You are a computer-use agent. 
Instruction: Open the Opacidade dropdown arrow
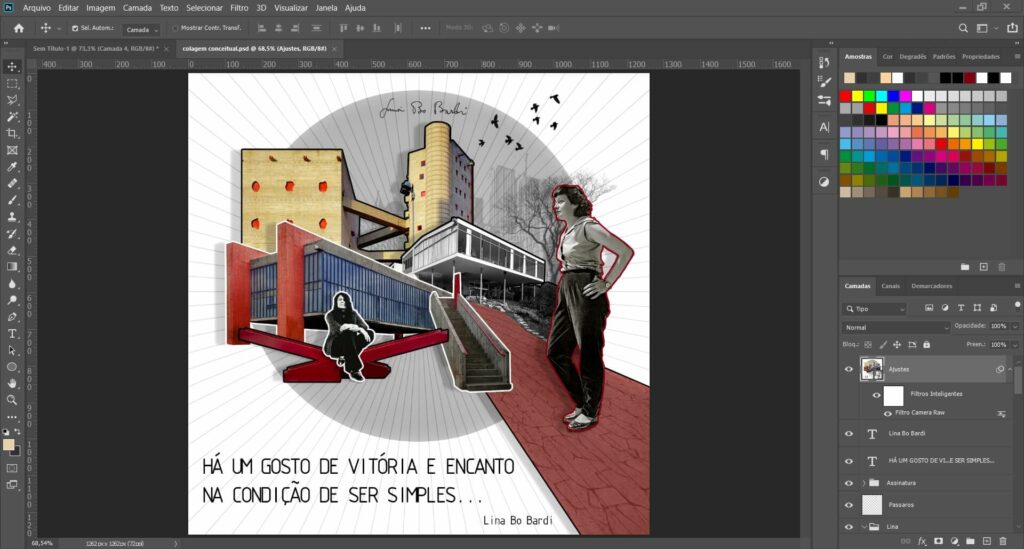(1015, 326)
